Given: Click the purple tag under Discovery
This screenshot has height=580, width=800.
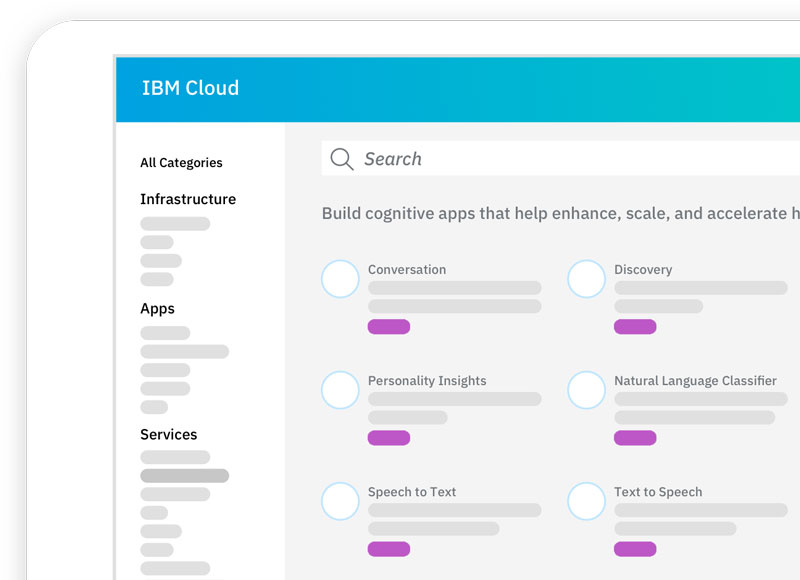Looking at the screenshot, I should click(635, 326).
